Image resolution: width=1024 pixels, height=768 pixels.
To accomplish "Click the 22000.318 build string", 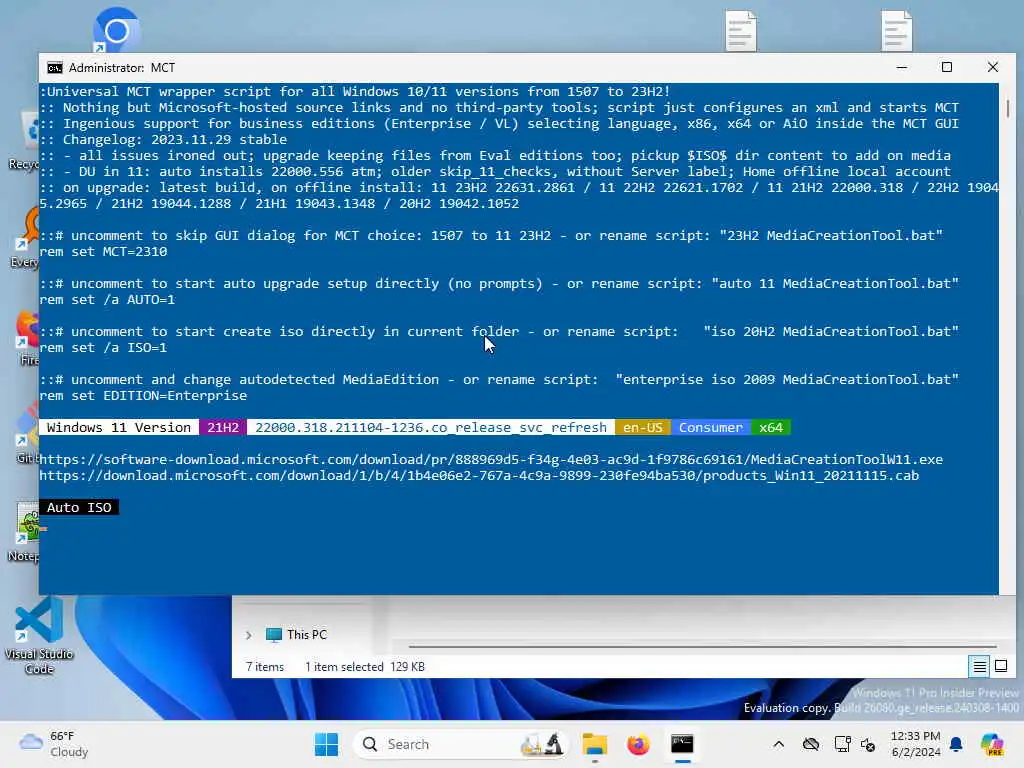I will 431,428.
